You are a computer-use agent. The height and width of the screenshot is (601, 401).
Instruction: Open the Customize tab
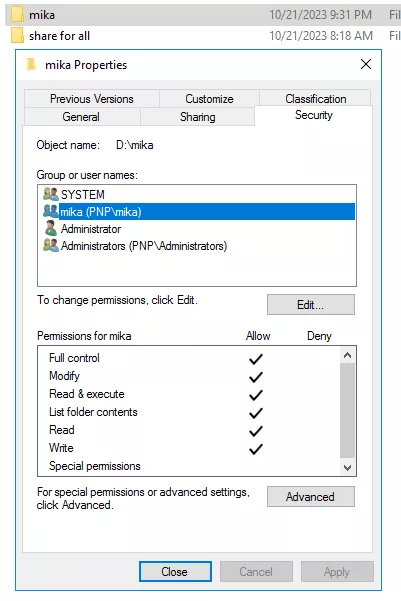point(209,99)
